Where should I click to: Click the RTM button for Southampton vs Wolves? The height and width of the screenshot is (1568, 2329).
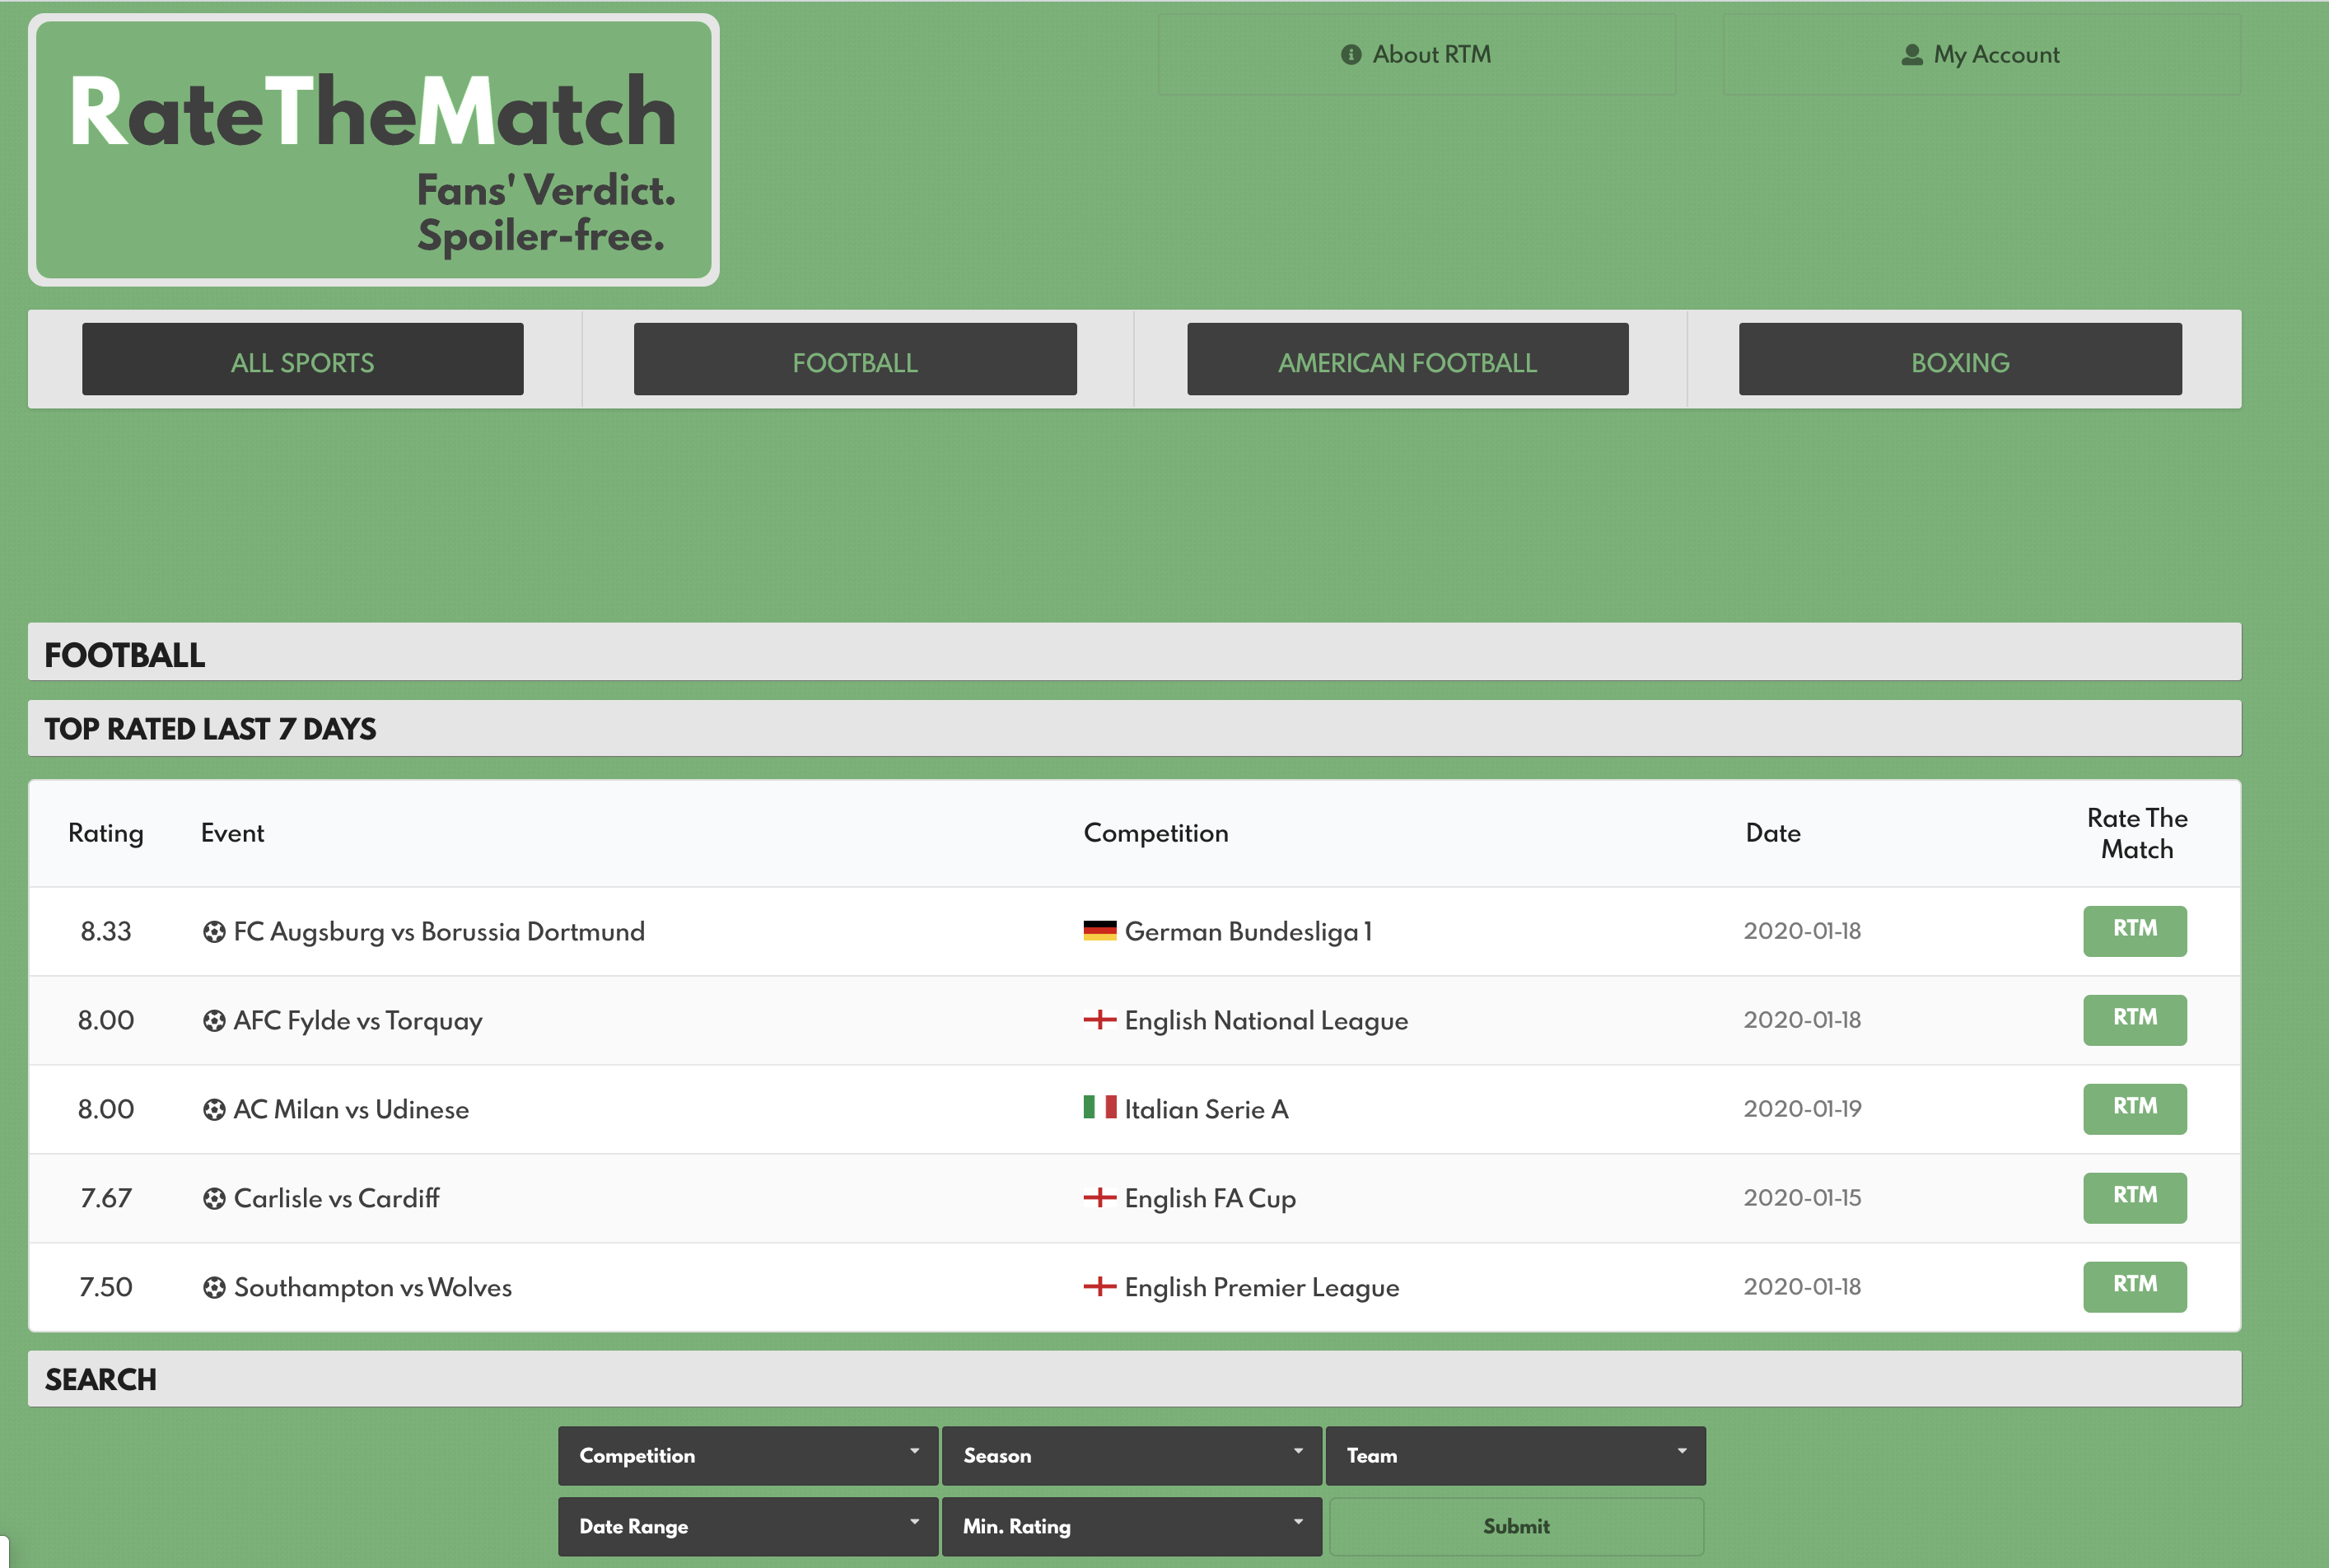click(x=2135, y=1287)
